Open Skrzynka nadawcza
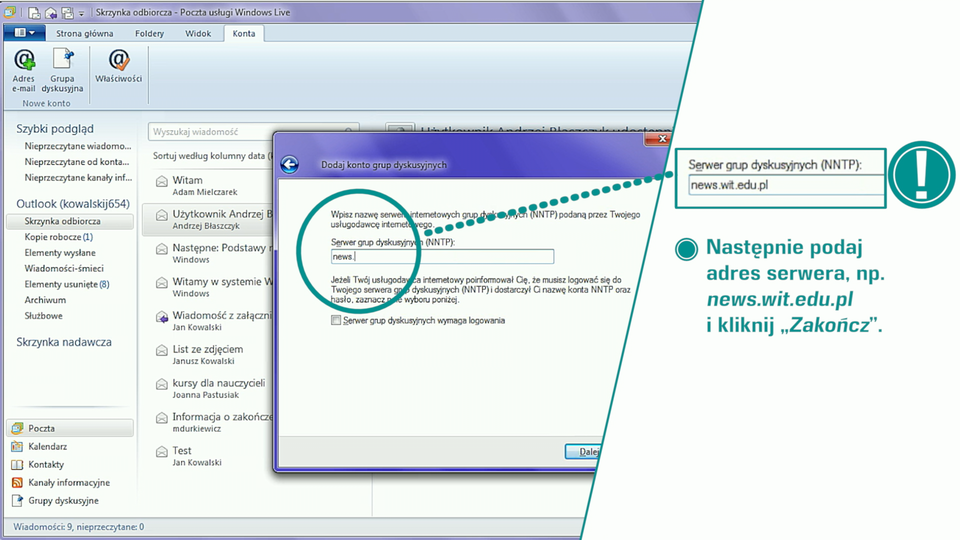The image size is (960, 540). tap(64, 342)
